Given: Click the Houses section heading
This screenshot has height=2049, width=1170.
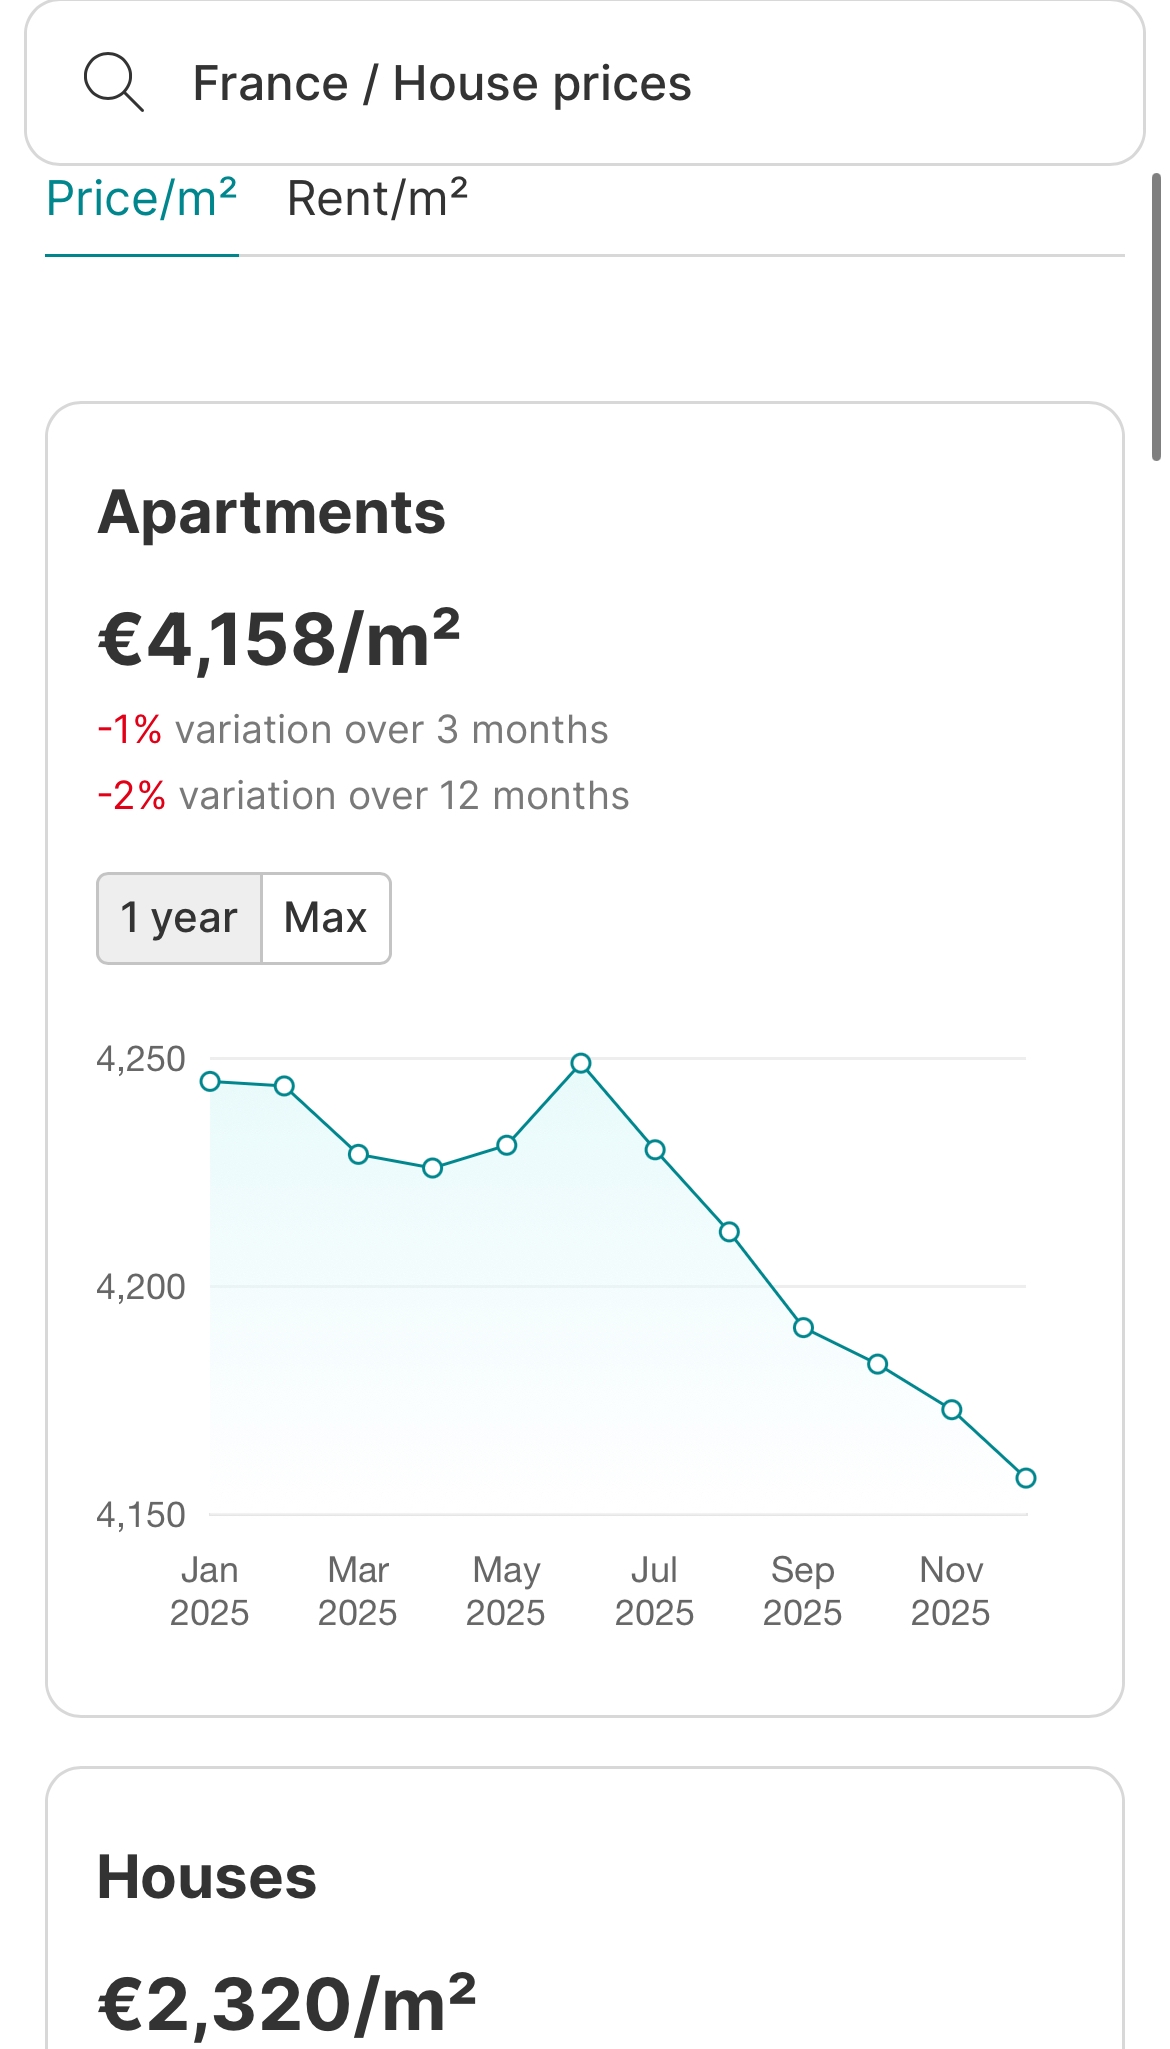Looking at the screenshot, I should pos(207,1877).
